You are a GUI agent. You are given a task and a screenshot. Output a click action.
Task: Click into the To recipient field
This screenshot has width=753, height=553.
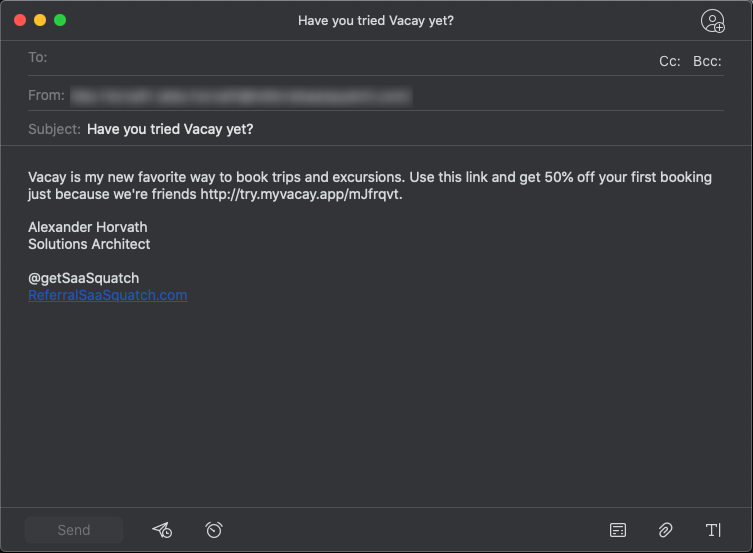point(340,58)
